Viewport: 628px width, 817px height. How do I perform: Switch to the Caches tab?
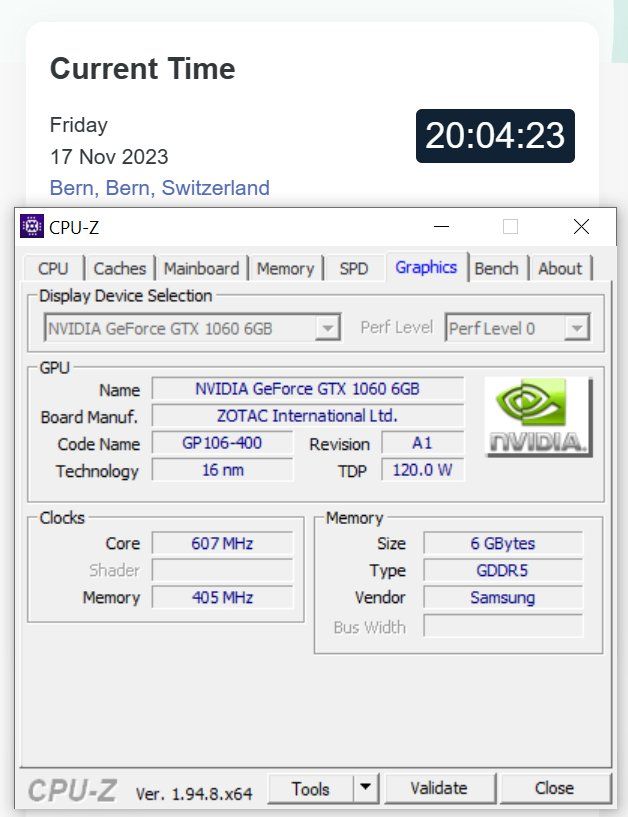(120, 269)
